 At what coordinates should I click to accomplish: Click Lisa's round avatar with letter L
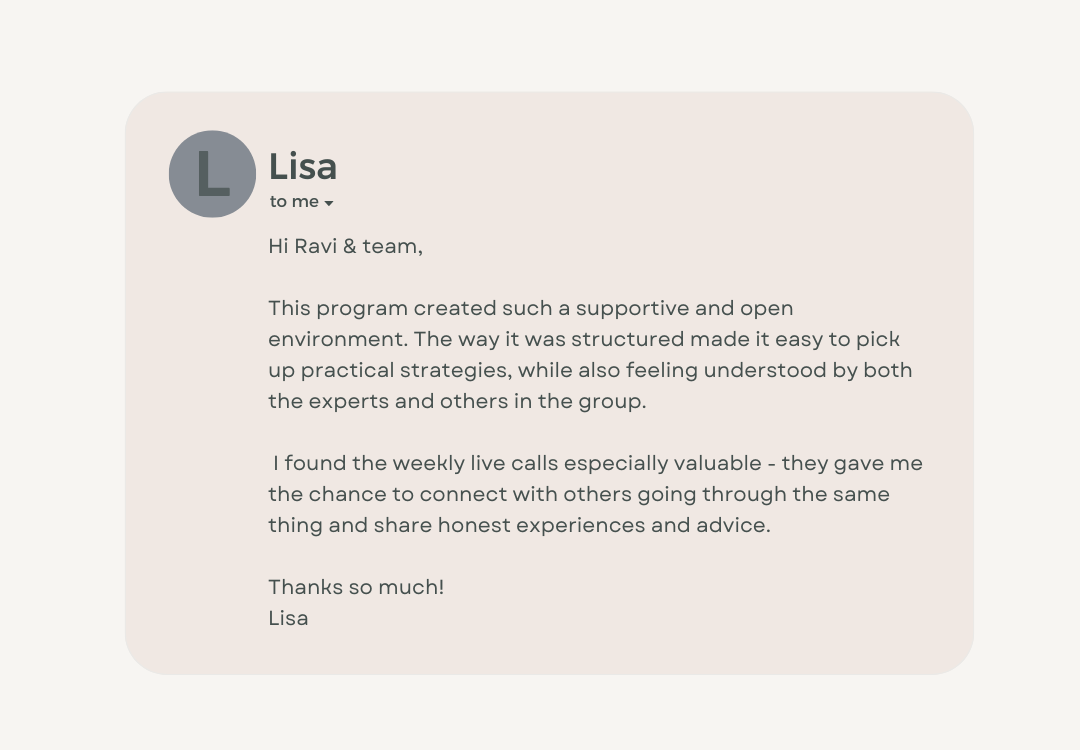tap(212, 174)
